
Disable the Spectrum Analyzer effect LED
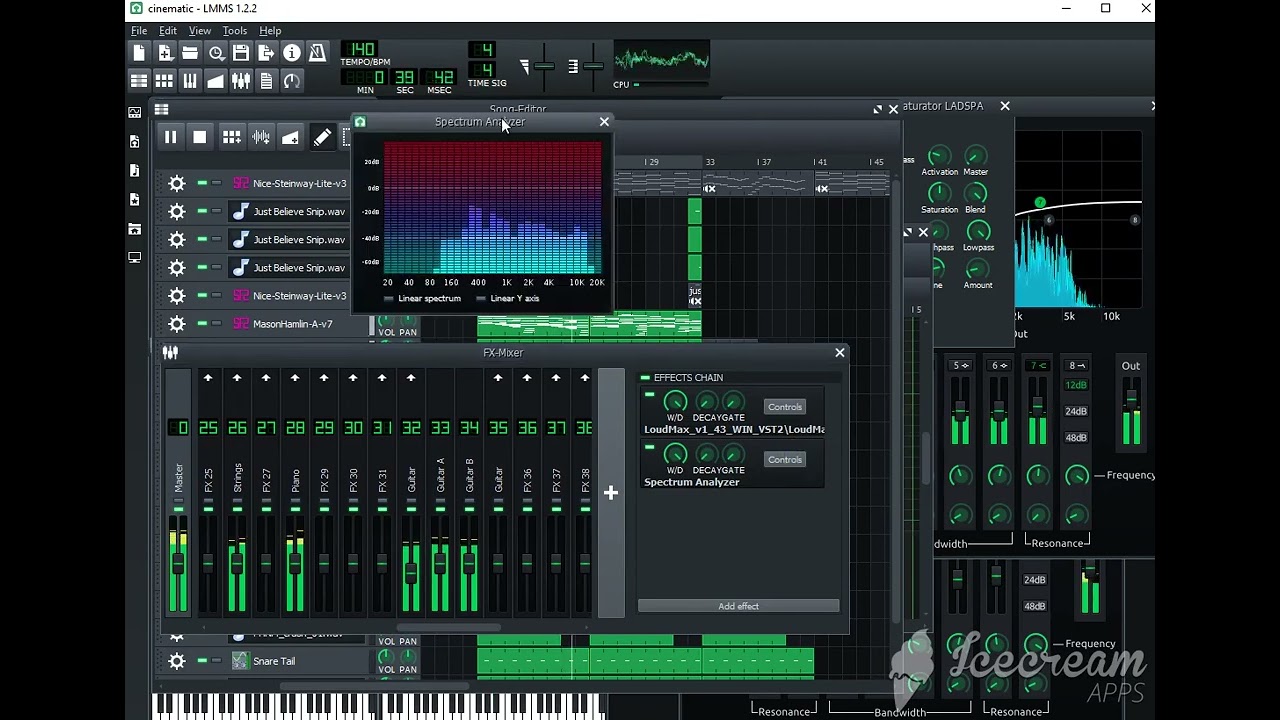point(650,449)
